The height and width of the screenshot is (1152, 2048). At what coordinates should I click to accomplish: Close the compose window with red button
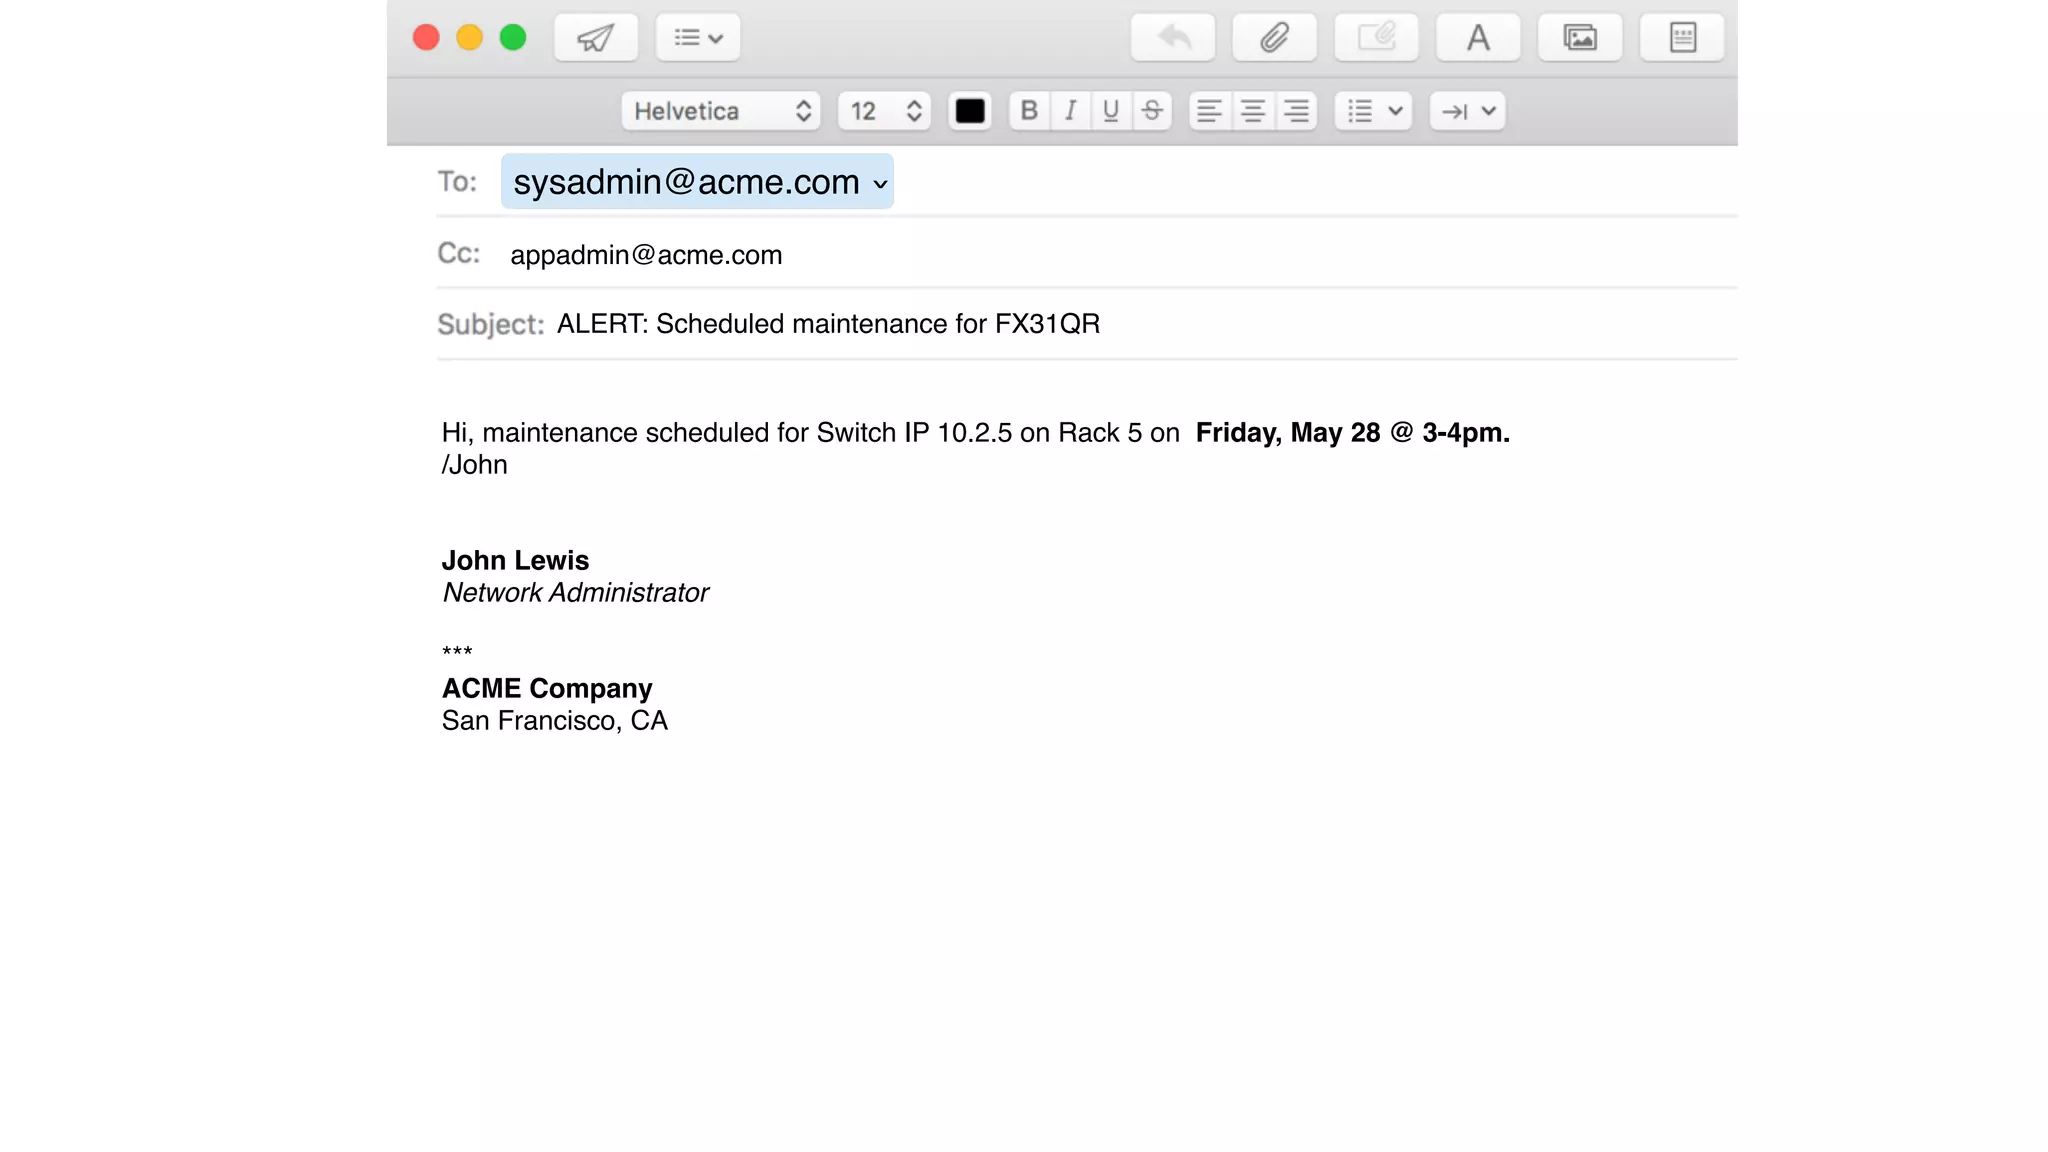426,38
